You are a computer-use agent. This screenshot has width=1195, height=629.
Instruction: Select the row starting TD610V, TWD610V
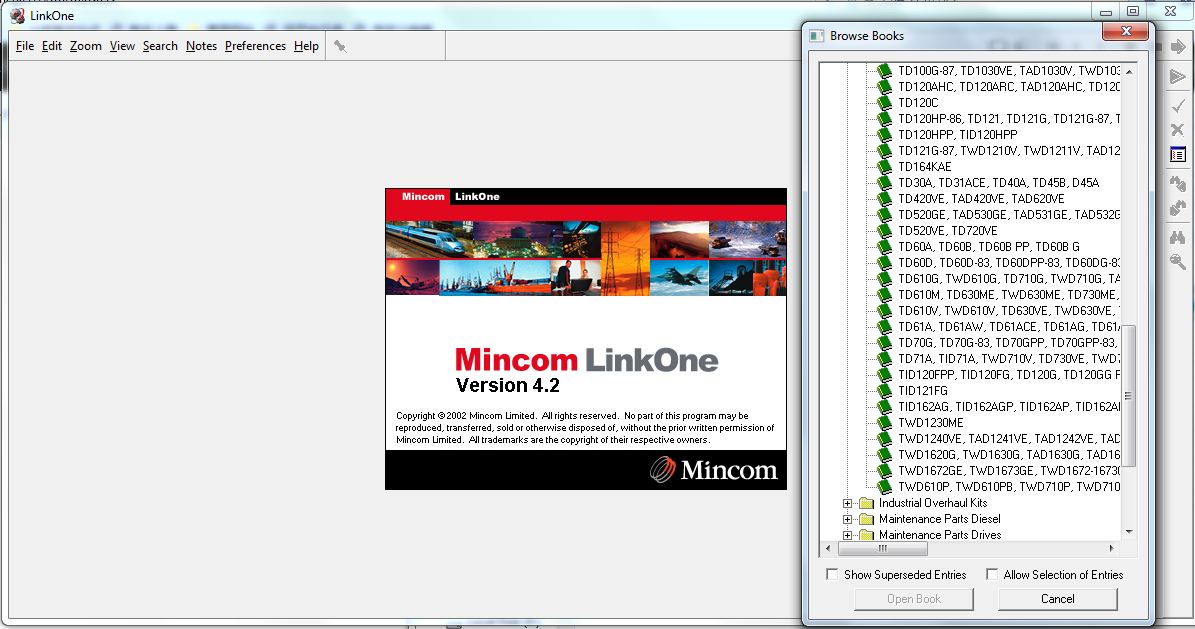[1008, 311]
